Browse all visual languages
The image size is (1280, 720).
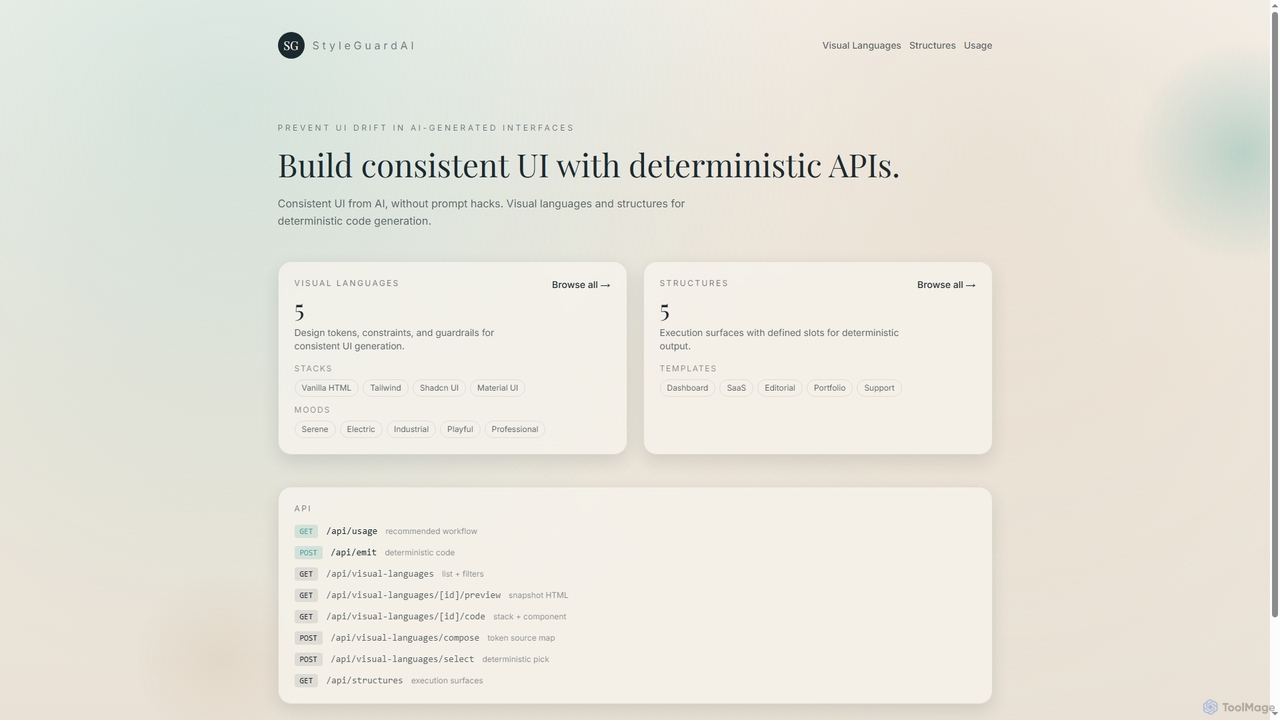pyautogui.click(x=581, y=285)
